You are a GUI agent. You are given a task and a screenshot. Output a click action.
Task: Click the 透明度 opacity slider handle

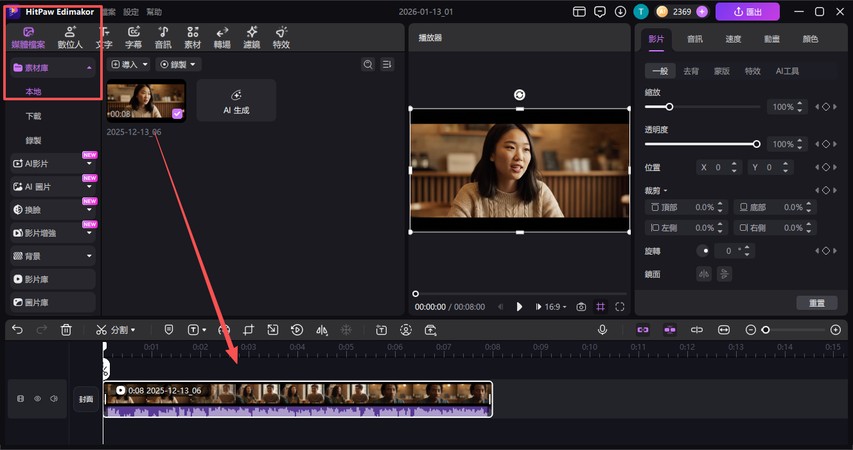[x=756, y=144]
